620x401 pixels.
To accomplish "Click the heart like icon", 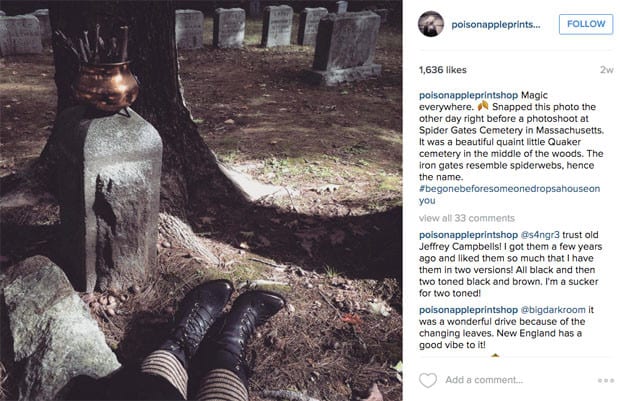I will [x=427, y=380].
